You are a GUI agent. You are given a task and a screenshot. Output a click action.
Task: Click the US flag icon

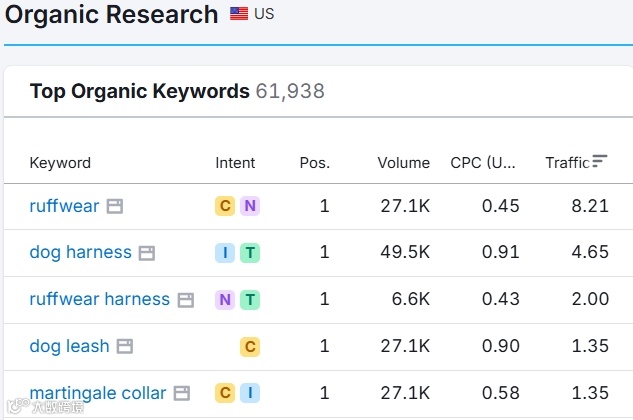pyautogui.click(x=239, y=14)
